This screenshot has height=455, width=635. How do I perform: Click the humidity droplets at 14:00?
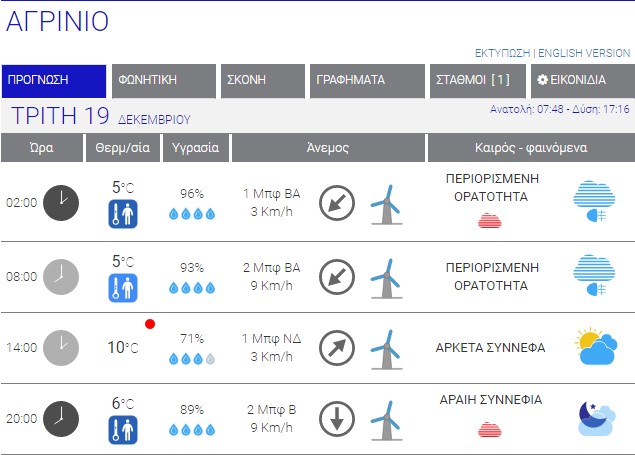pyautogui.click(x=191, y=359)
